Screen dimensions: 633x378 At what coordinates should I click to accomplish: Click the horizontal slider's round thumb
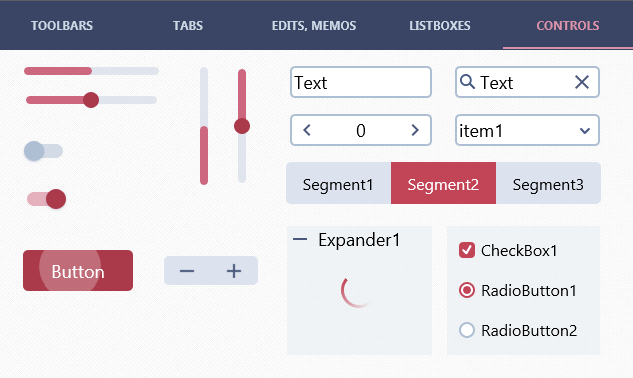click(91, 100)
